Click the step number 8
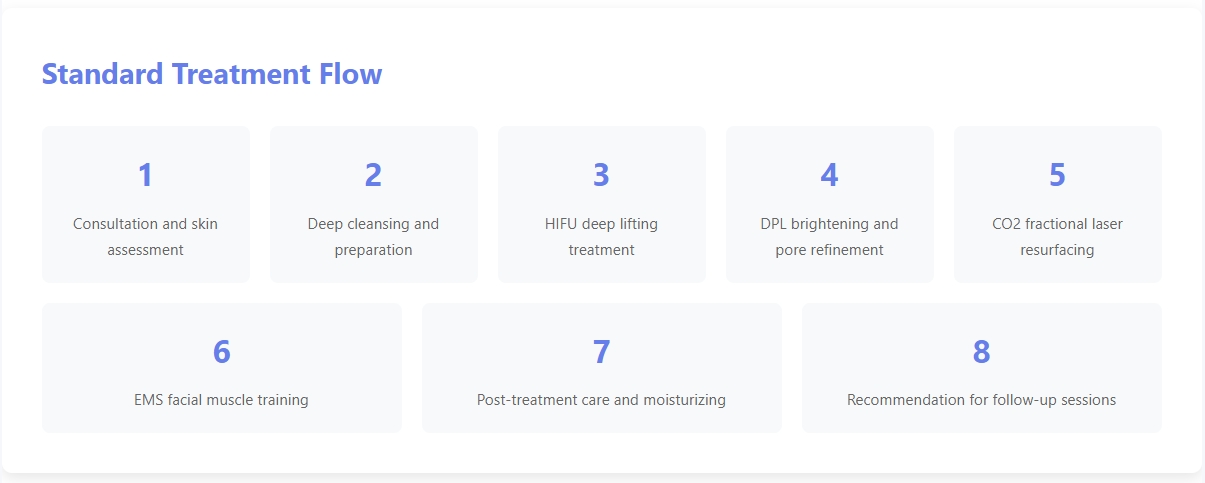This screenshot has height=483, width=1205. pos(981,352)
